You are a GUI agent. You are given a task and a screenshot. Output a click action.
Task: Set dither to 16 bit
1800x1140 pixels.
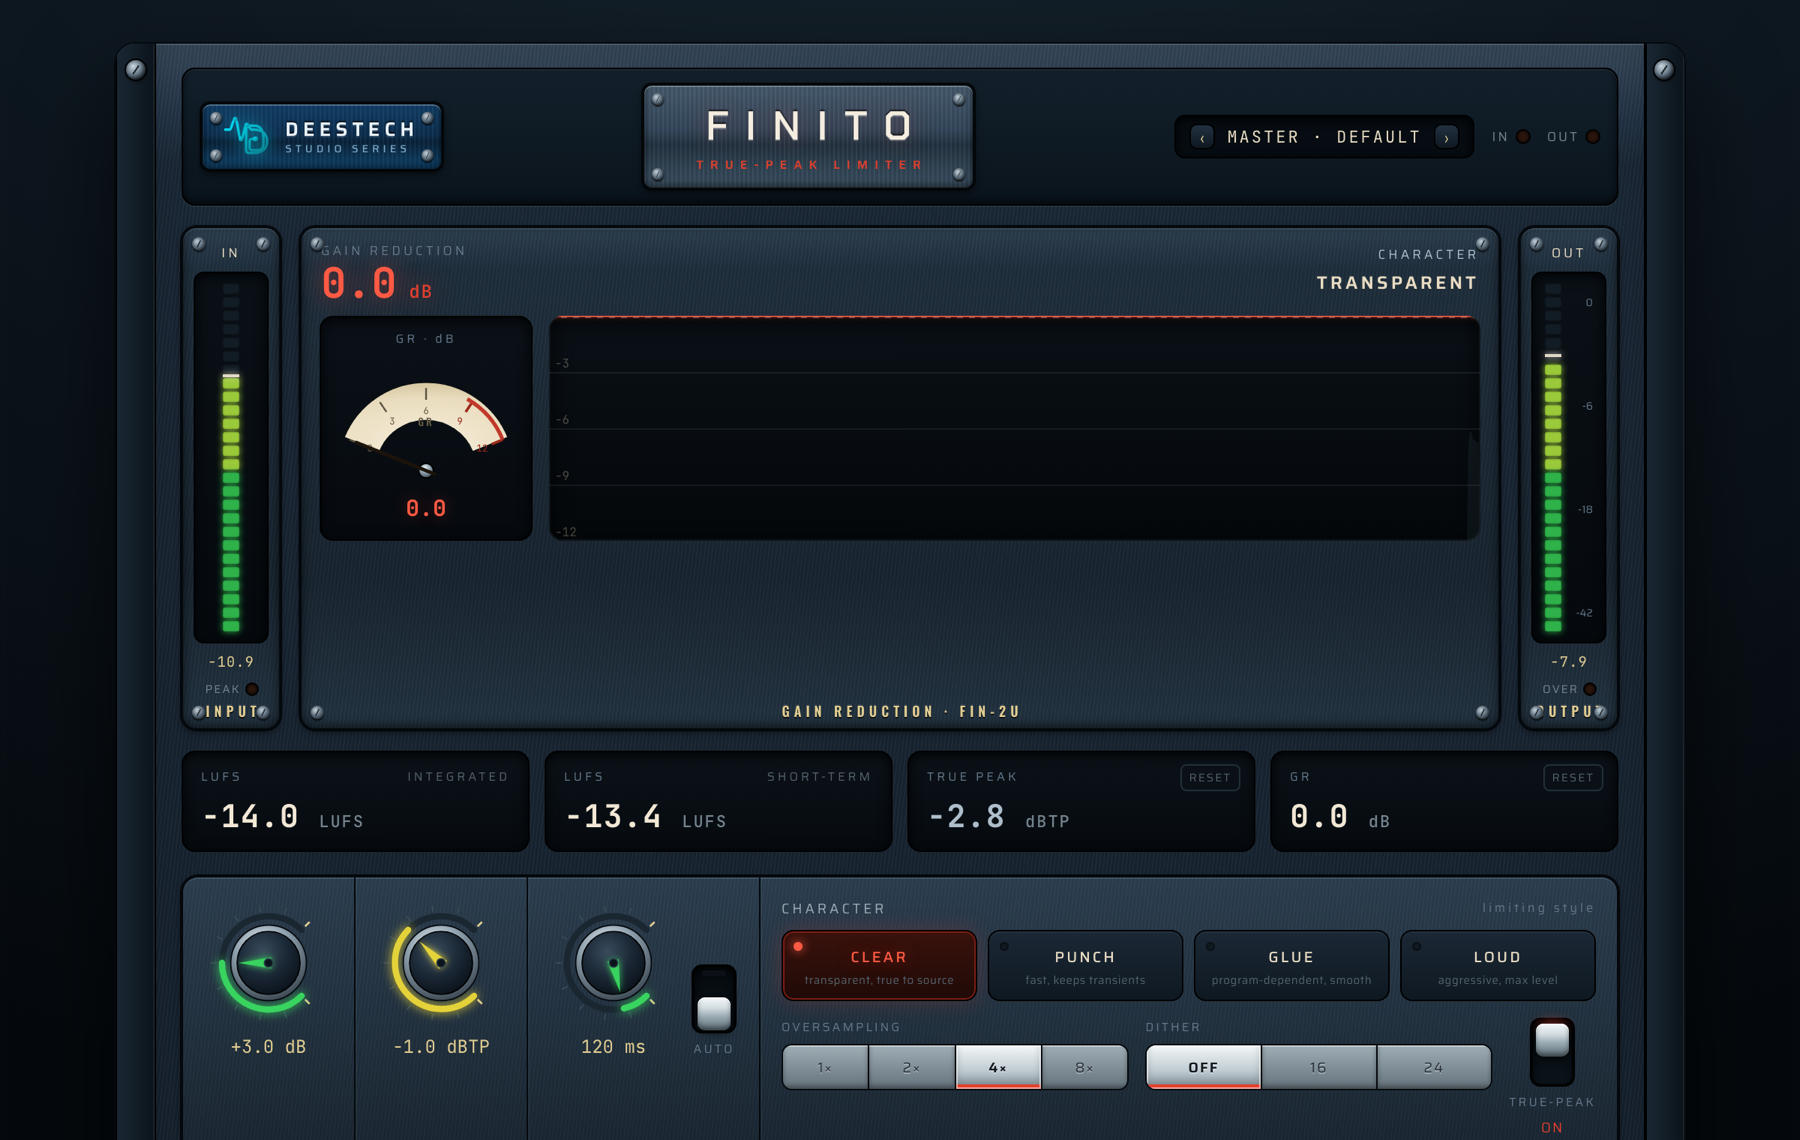coord(1319,1067)
